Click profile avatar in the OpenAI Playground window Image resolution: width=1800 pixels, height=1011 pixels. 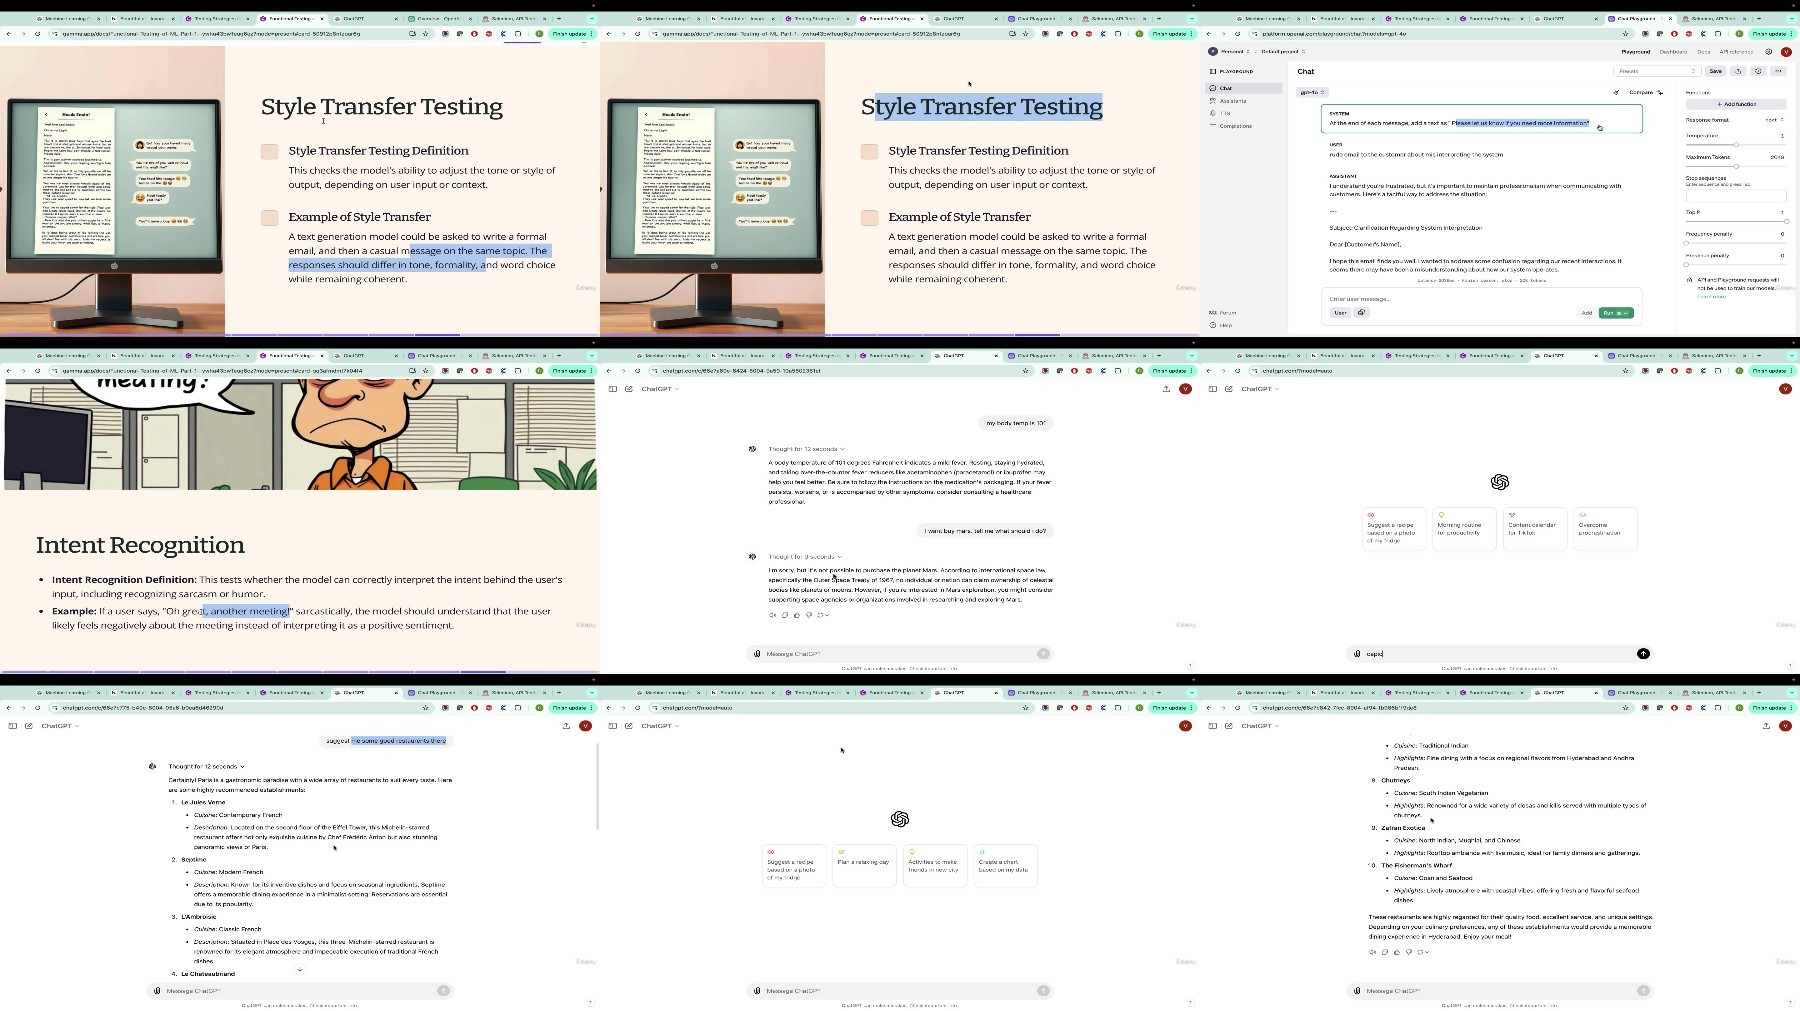click(1785, 52)
